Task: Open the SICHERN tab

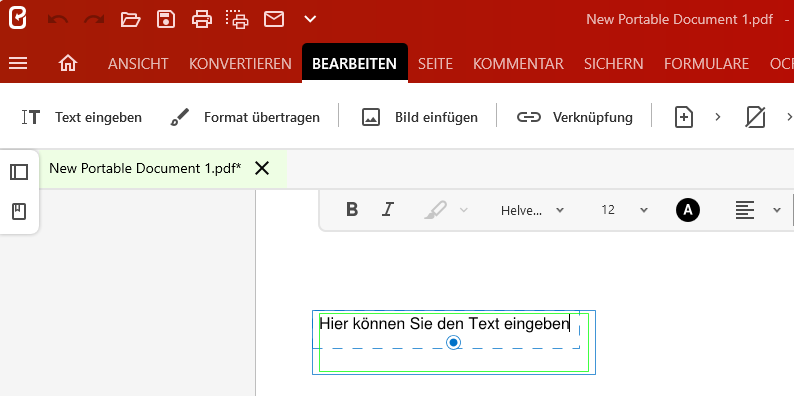Action: (614, 64)
